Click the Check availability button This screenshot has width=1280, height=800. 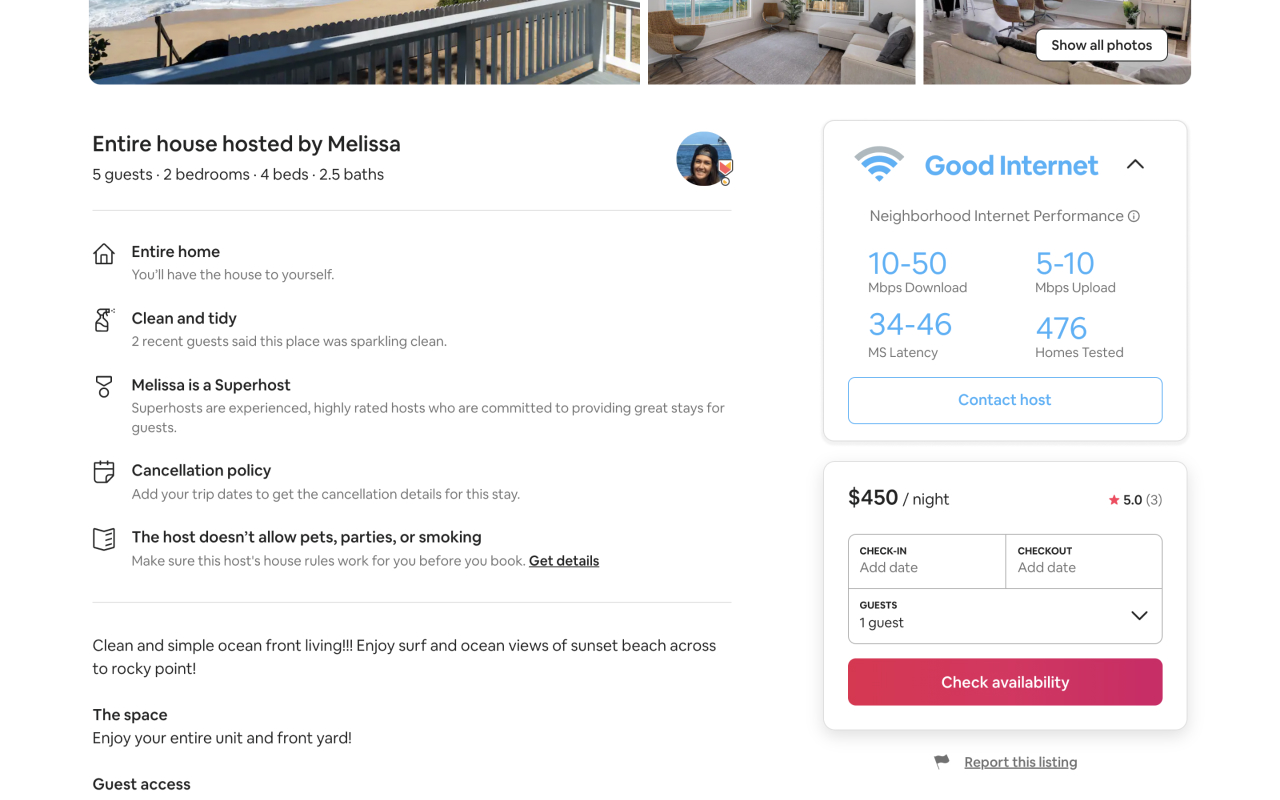(x=1004, y=681)
